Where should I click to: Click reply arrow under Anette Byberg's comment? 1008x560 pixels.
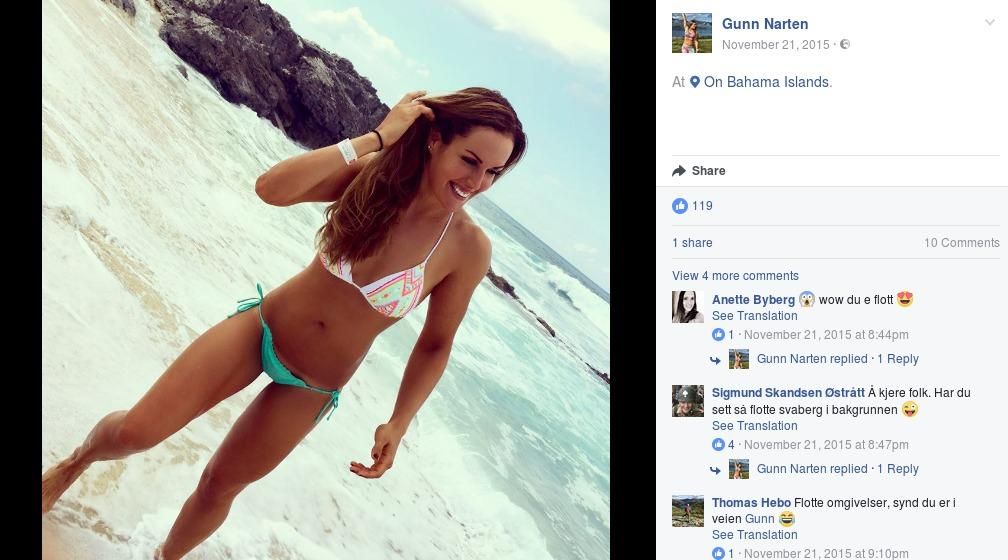coord(715,360)
